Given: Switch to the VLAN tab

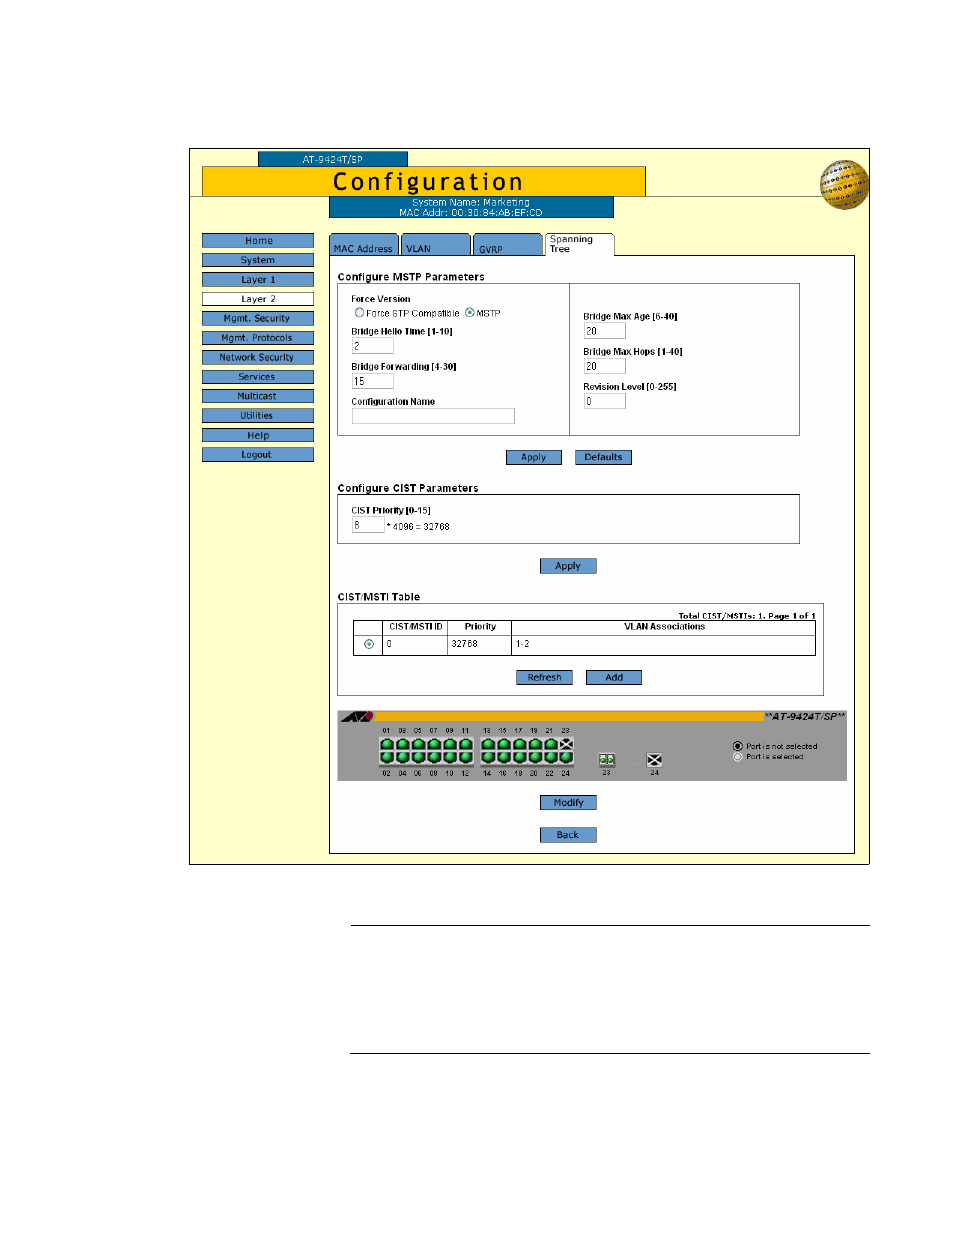Looking at the screenshot, I should click(436, 246).
